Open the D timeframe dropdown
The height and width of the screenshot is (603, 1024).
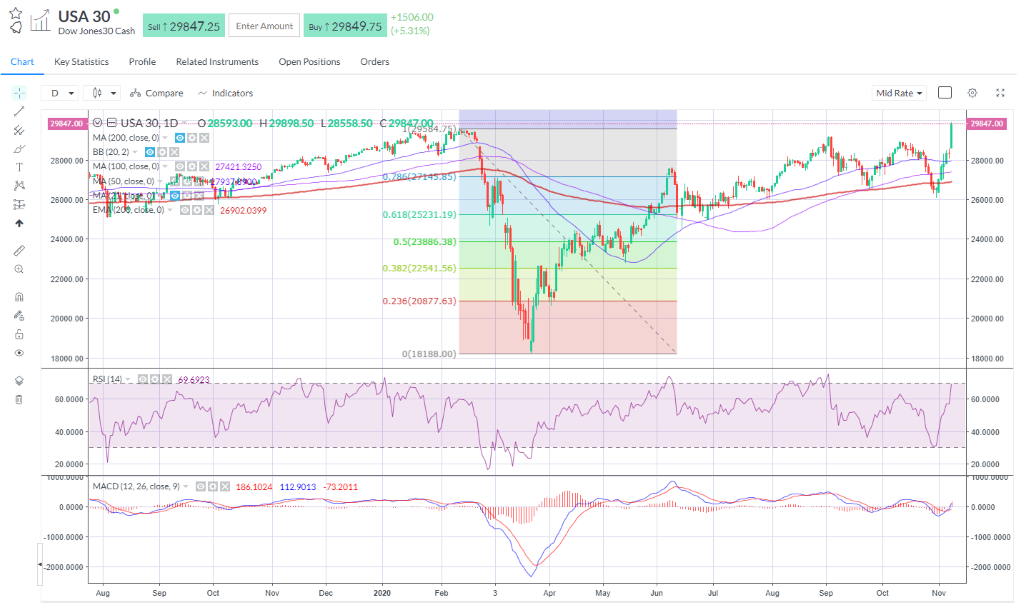click(62, 93)
